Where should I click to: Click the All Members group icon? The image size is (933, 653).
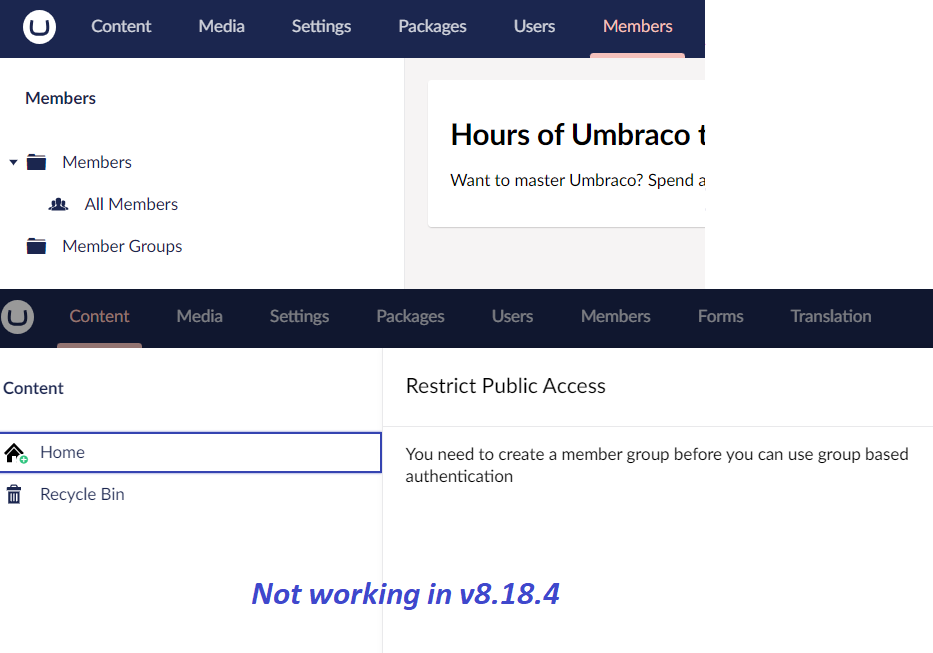click(58, 204)
